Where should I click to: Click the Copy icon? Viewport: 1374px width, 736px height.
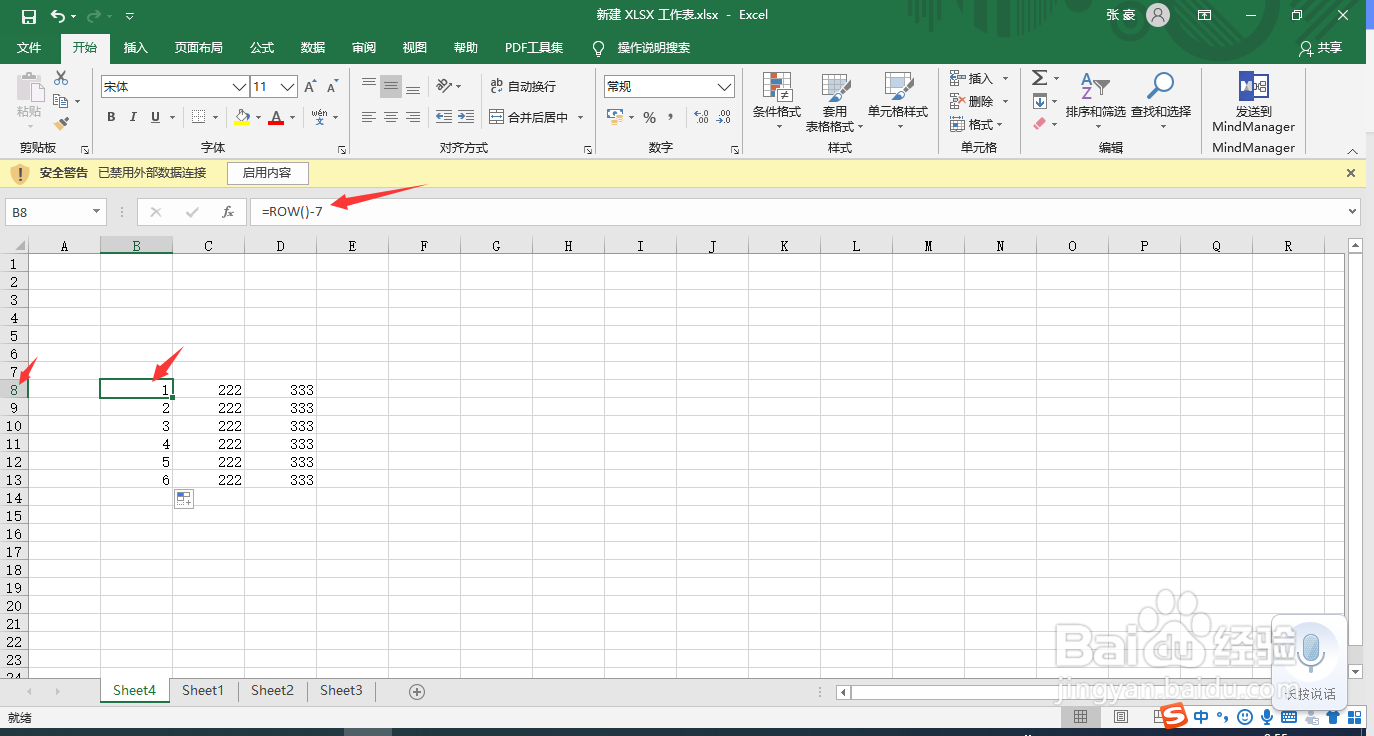click(61, 101)
